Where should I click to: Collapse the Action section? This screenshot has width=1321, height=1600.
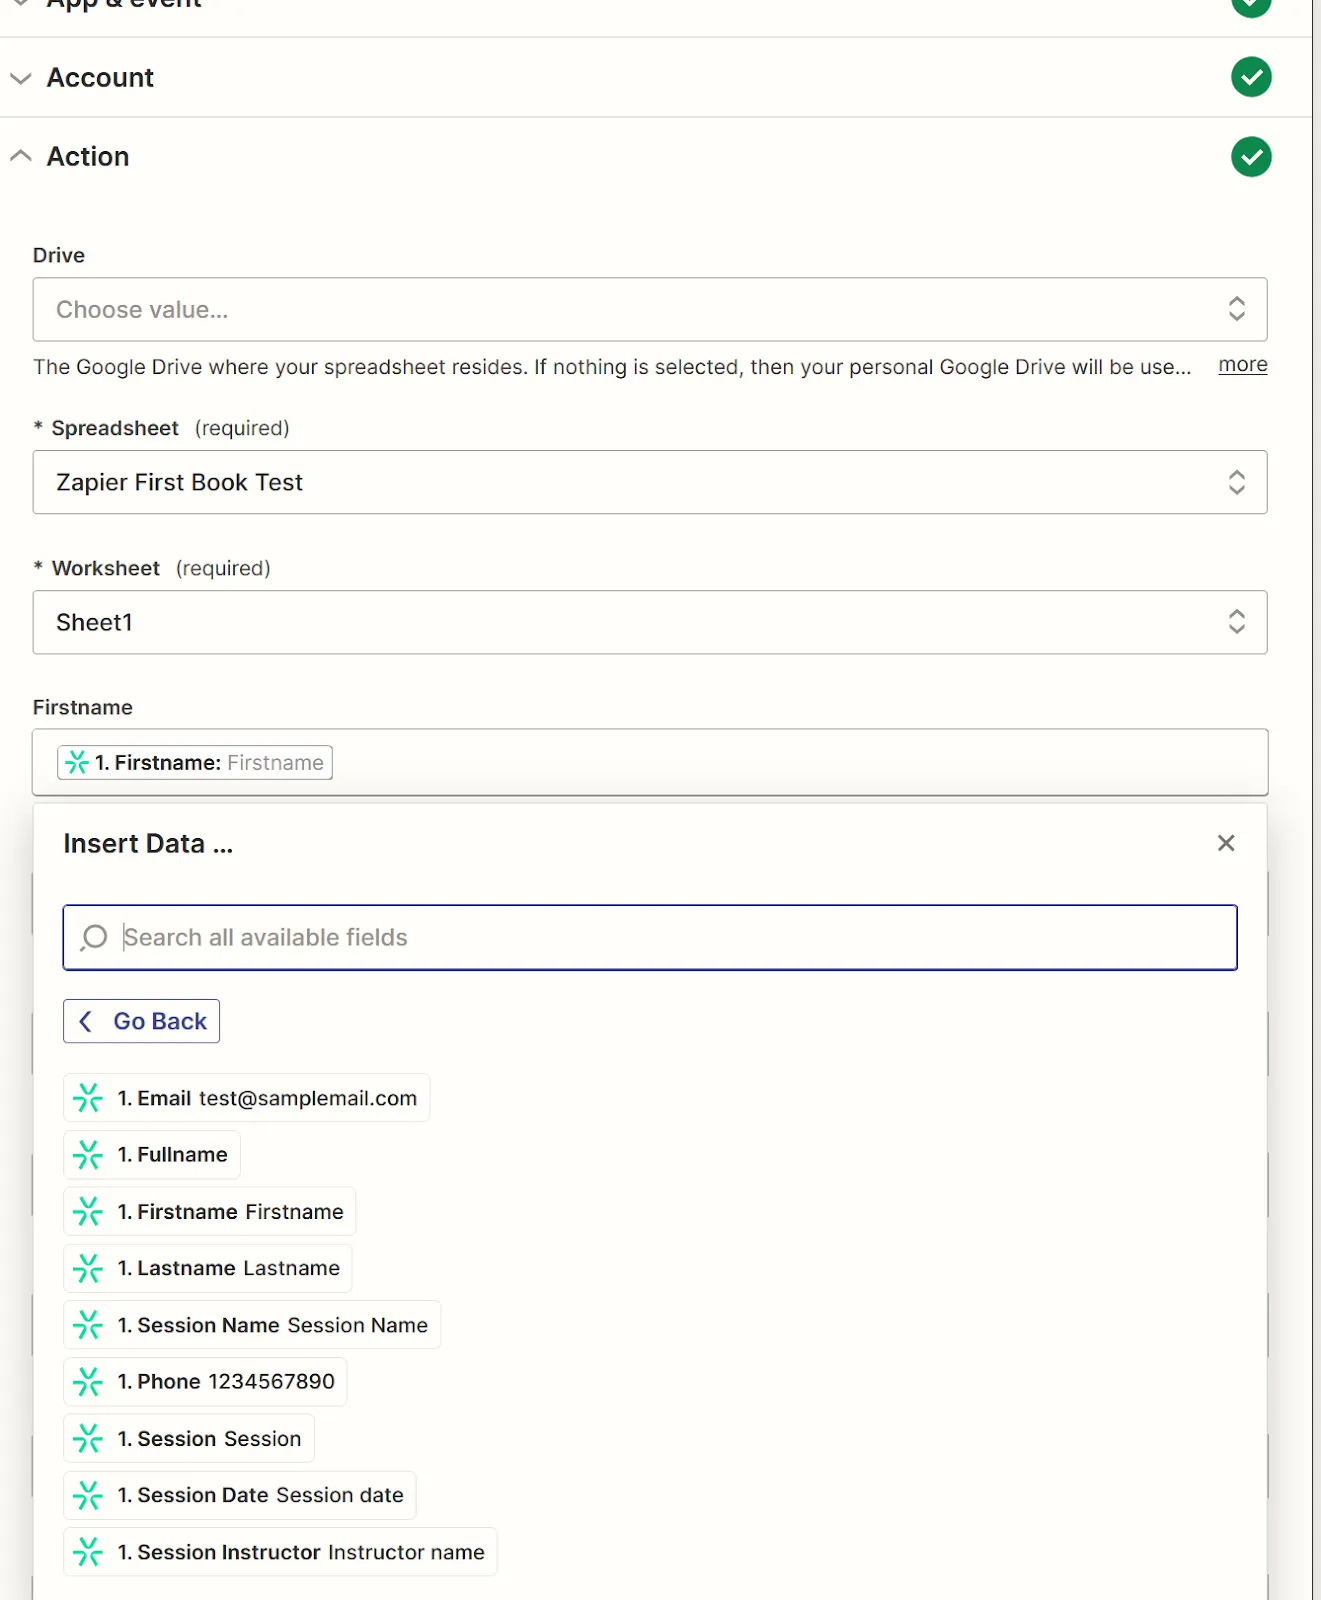(21, 157)
